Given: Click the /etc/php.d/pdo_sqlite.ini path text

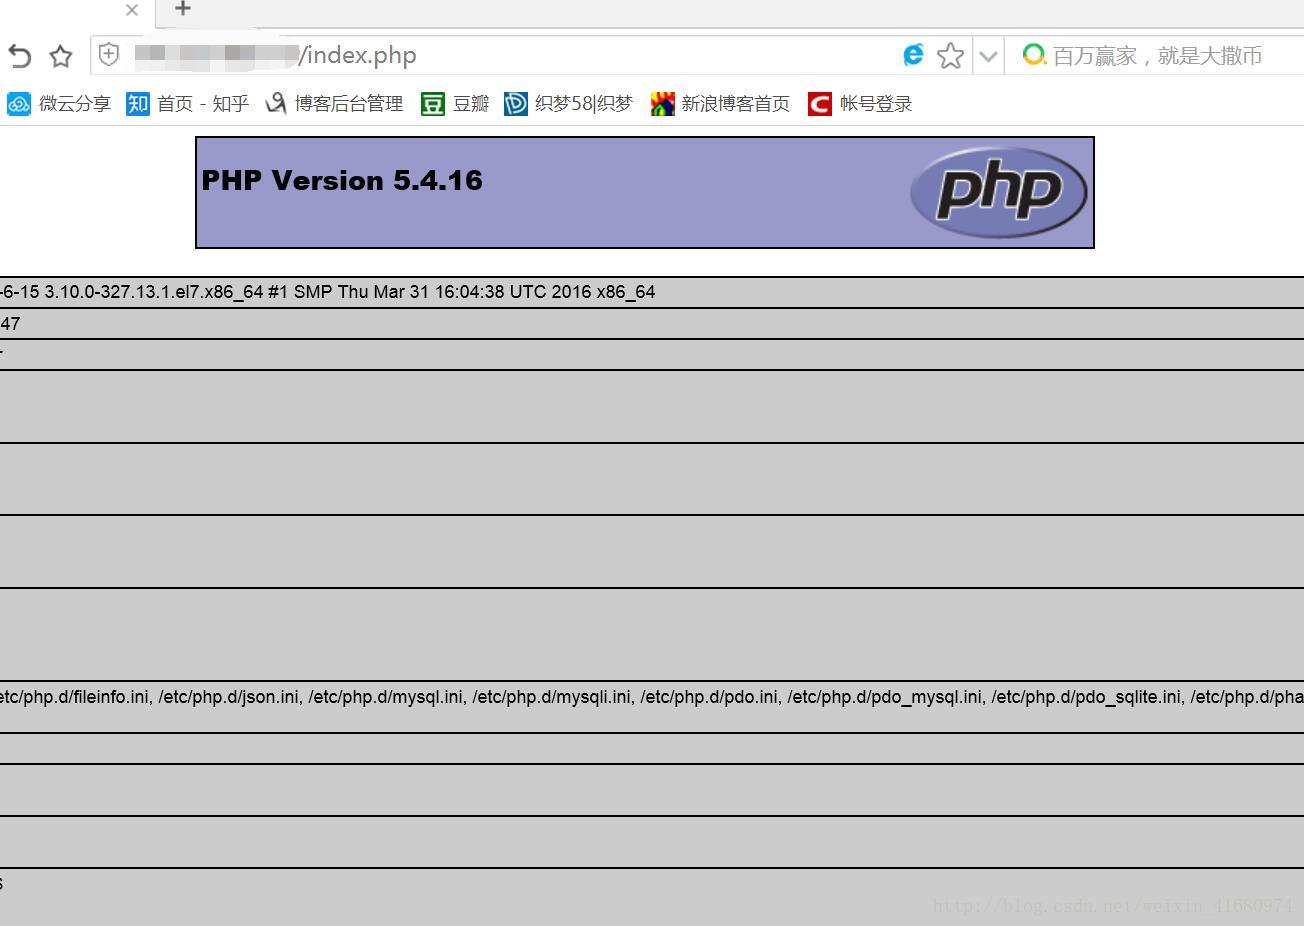Looking at the screenshot, I should point(1088,697).
